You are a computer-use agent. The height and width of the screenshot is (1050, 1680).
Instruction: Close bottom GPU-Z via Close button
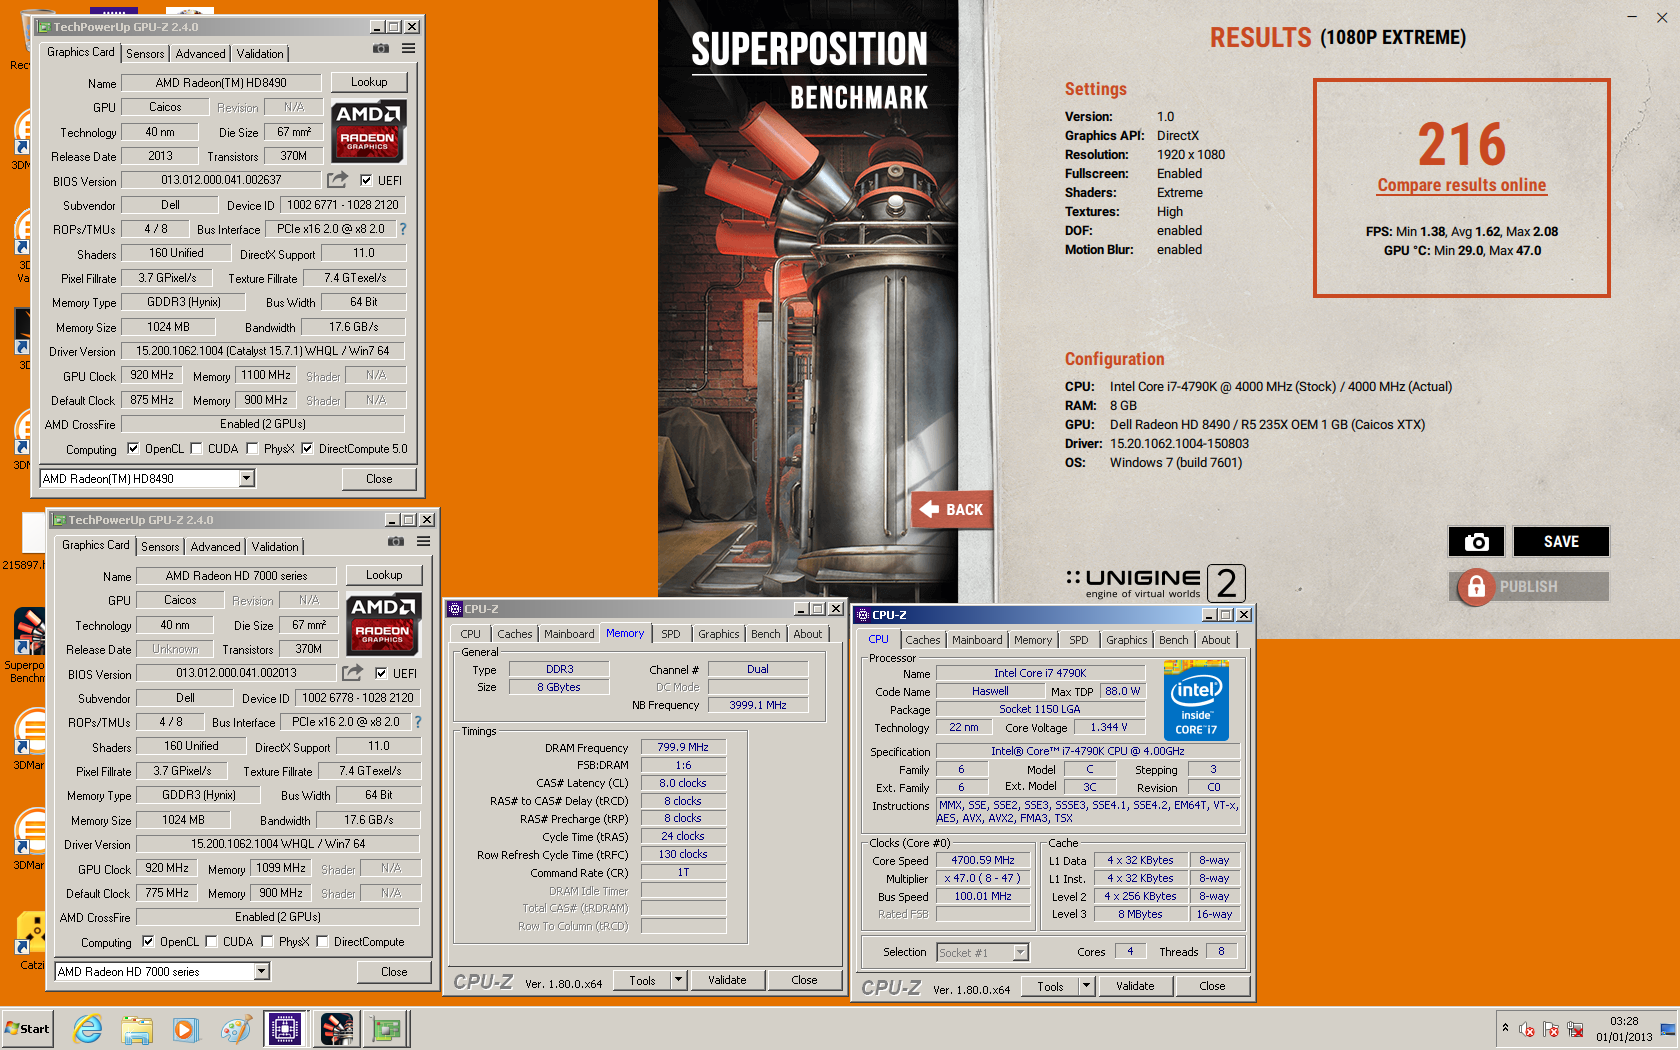(x=394, y=971)
